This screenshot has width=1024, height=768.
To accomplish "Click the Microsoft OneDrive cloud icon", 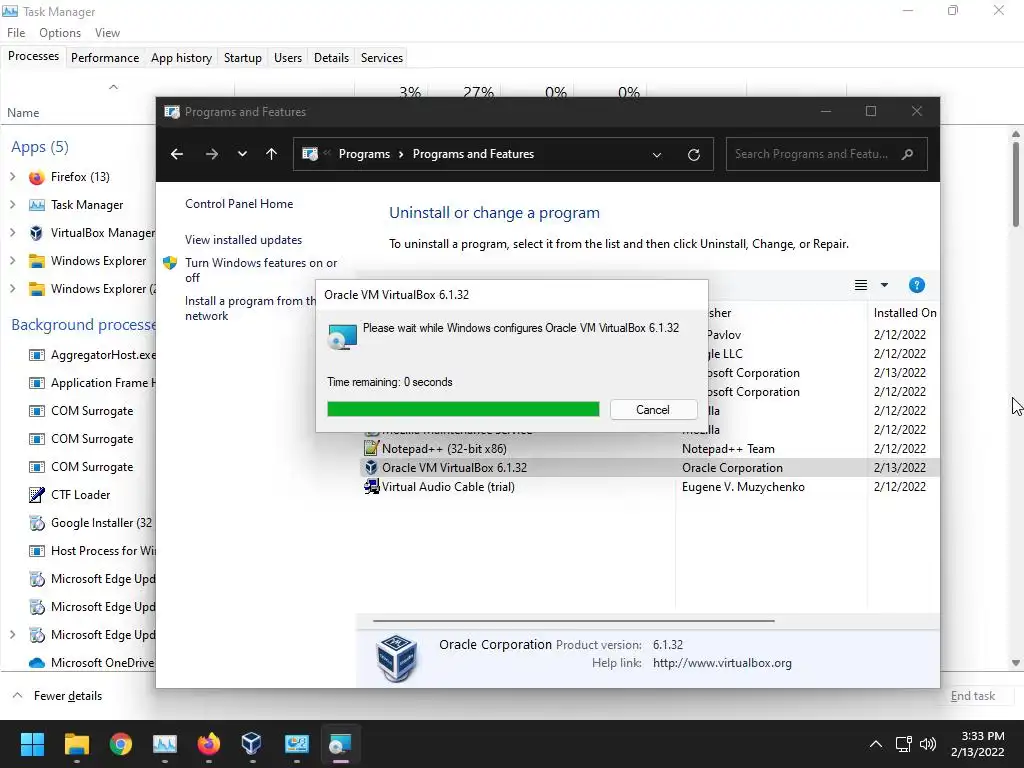I will coord(37,663).
